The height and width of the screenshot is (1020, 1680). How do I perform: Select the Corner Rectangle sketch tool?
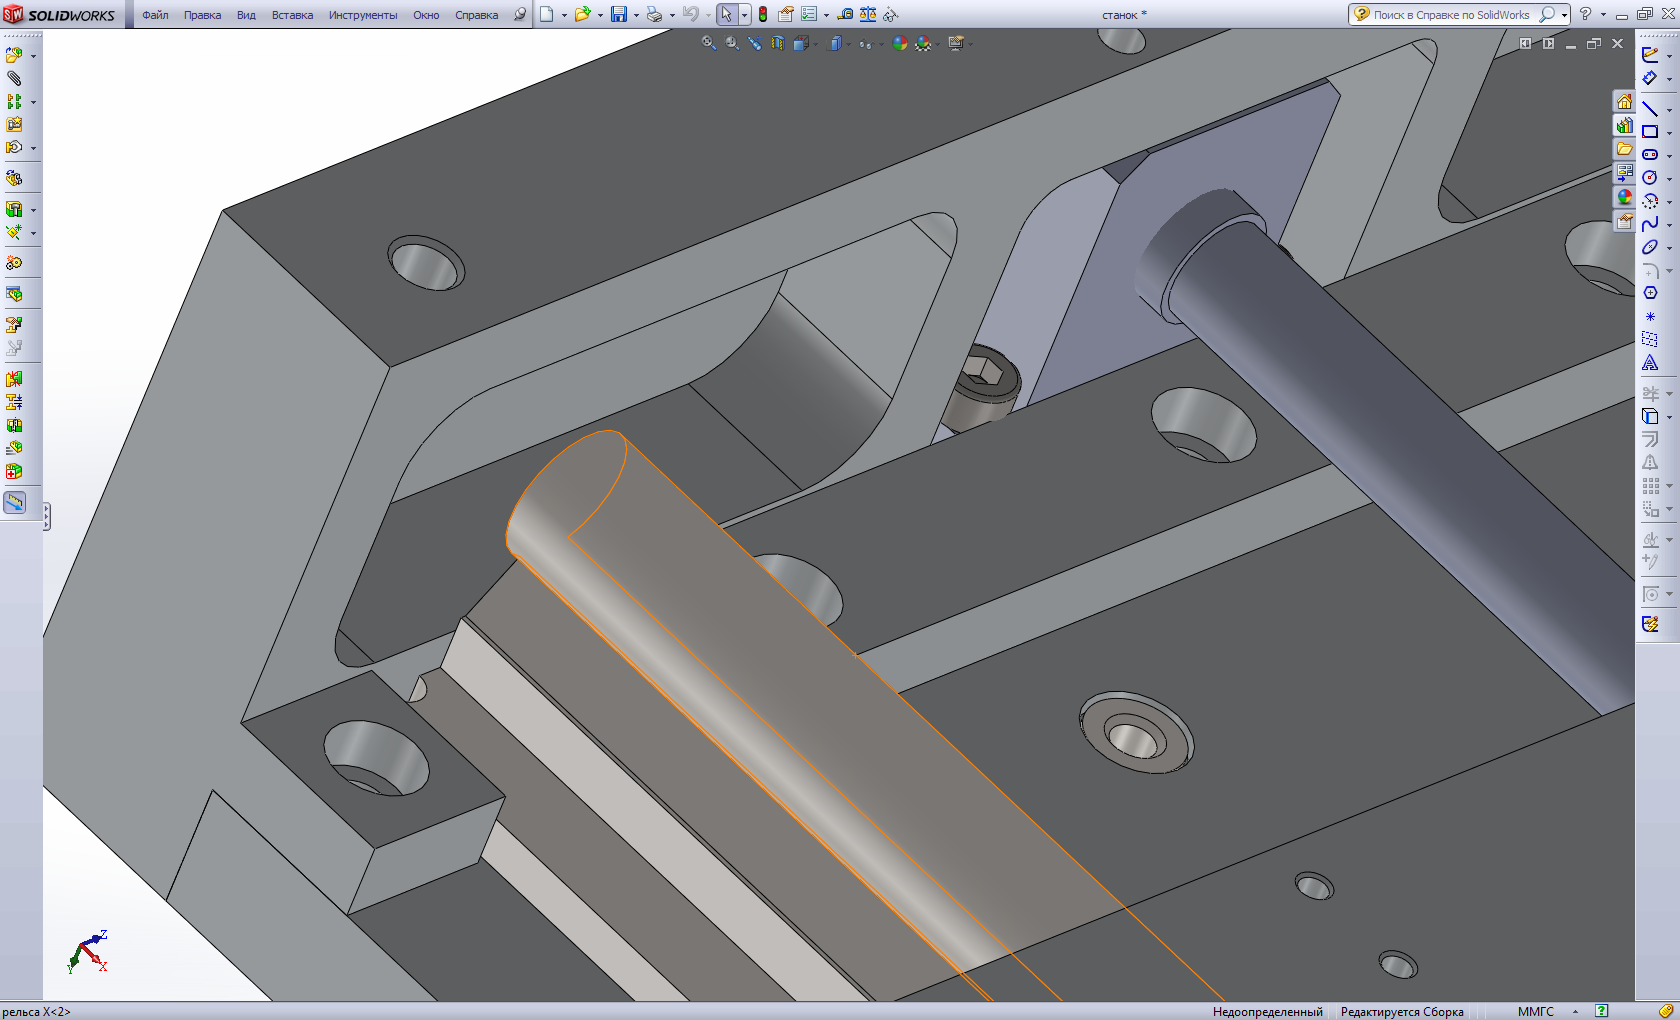pos(1650,132)
